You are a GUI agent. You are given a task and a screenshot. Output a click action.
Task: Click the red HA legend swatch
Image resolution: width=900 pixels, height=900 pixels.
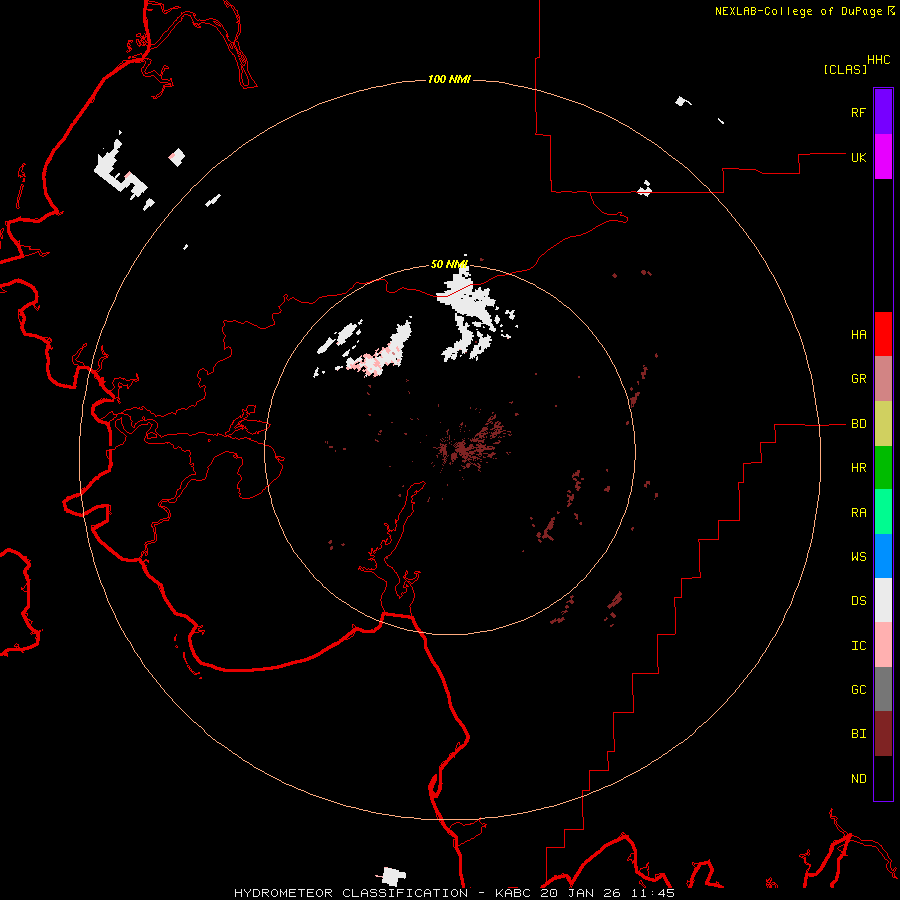click(x=883, y=334)
